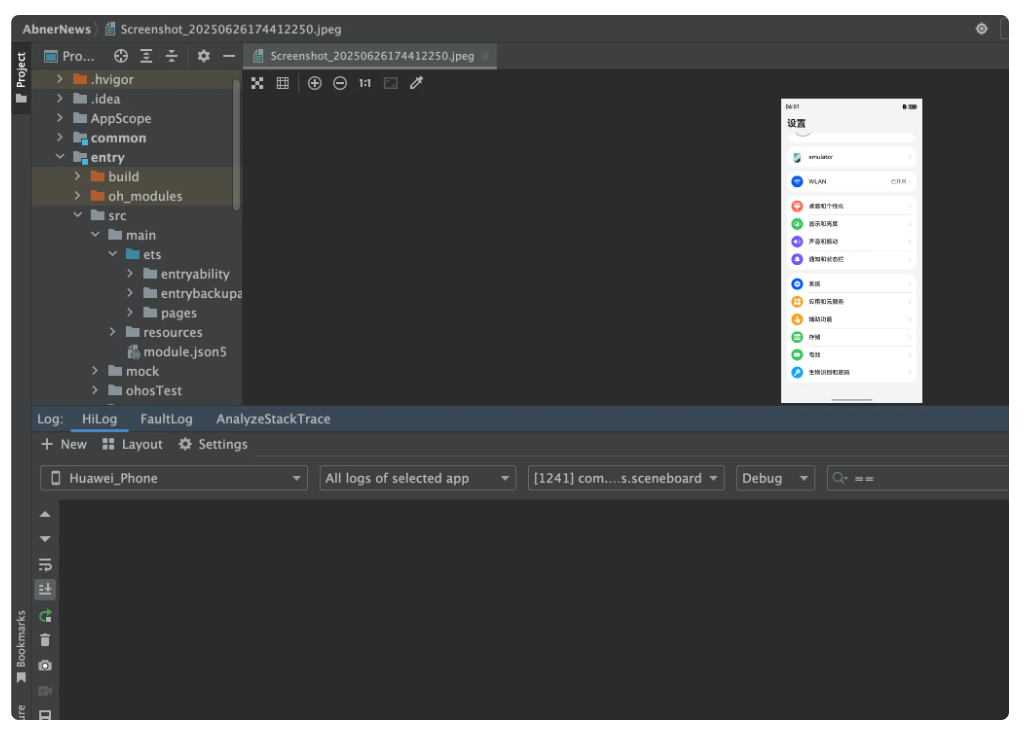Take a device screenshot with camera icon
The height and width of the screenshot is (736, 1026).
click(45, 665)
